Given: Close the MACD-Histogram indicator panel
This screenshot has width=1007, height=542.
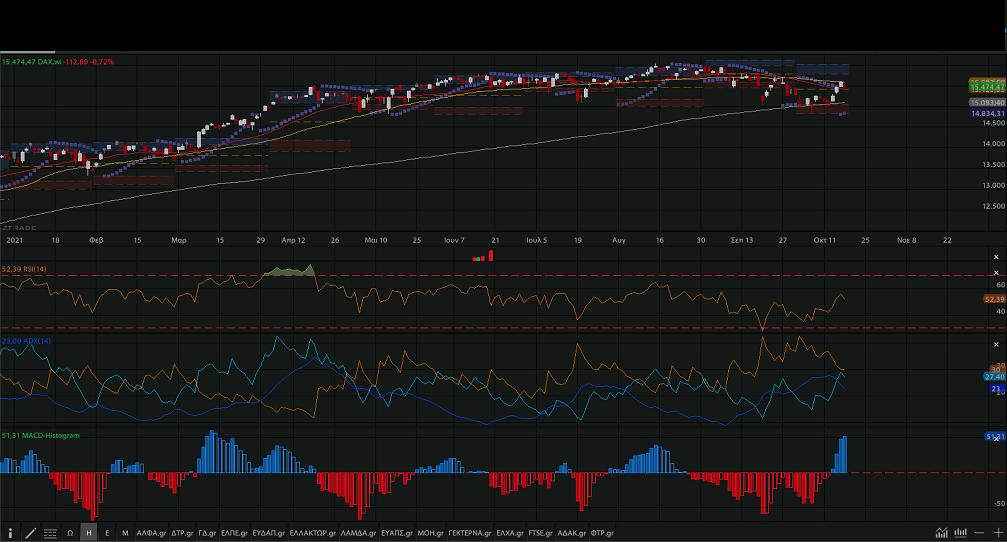Looking at the screenshot, I should click(x=996, y=437).
